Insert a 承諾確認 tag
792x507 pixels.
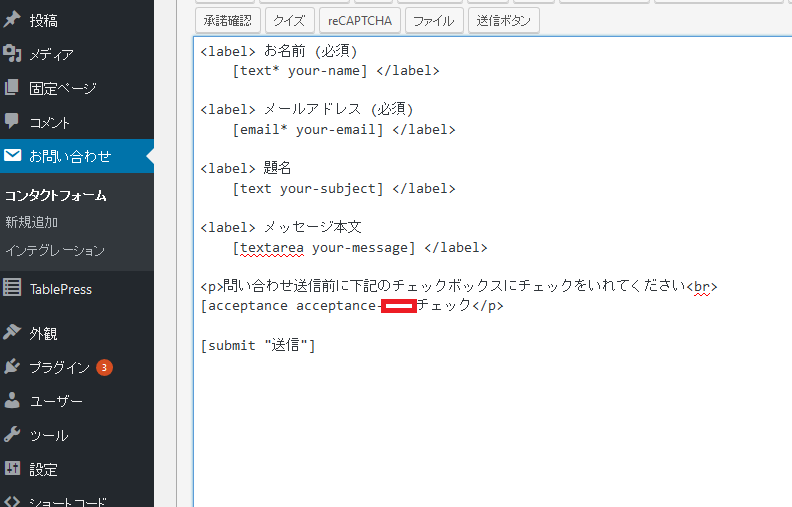click(229, 20)
